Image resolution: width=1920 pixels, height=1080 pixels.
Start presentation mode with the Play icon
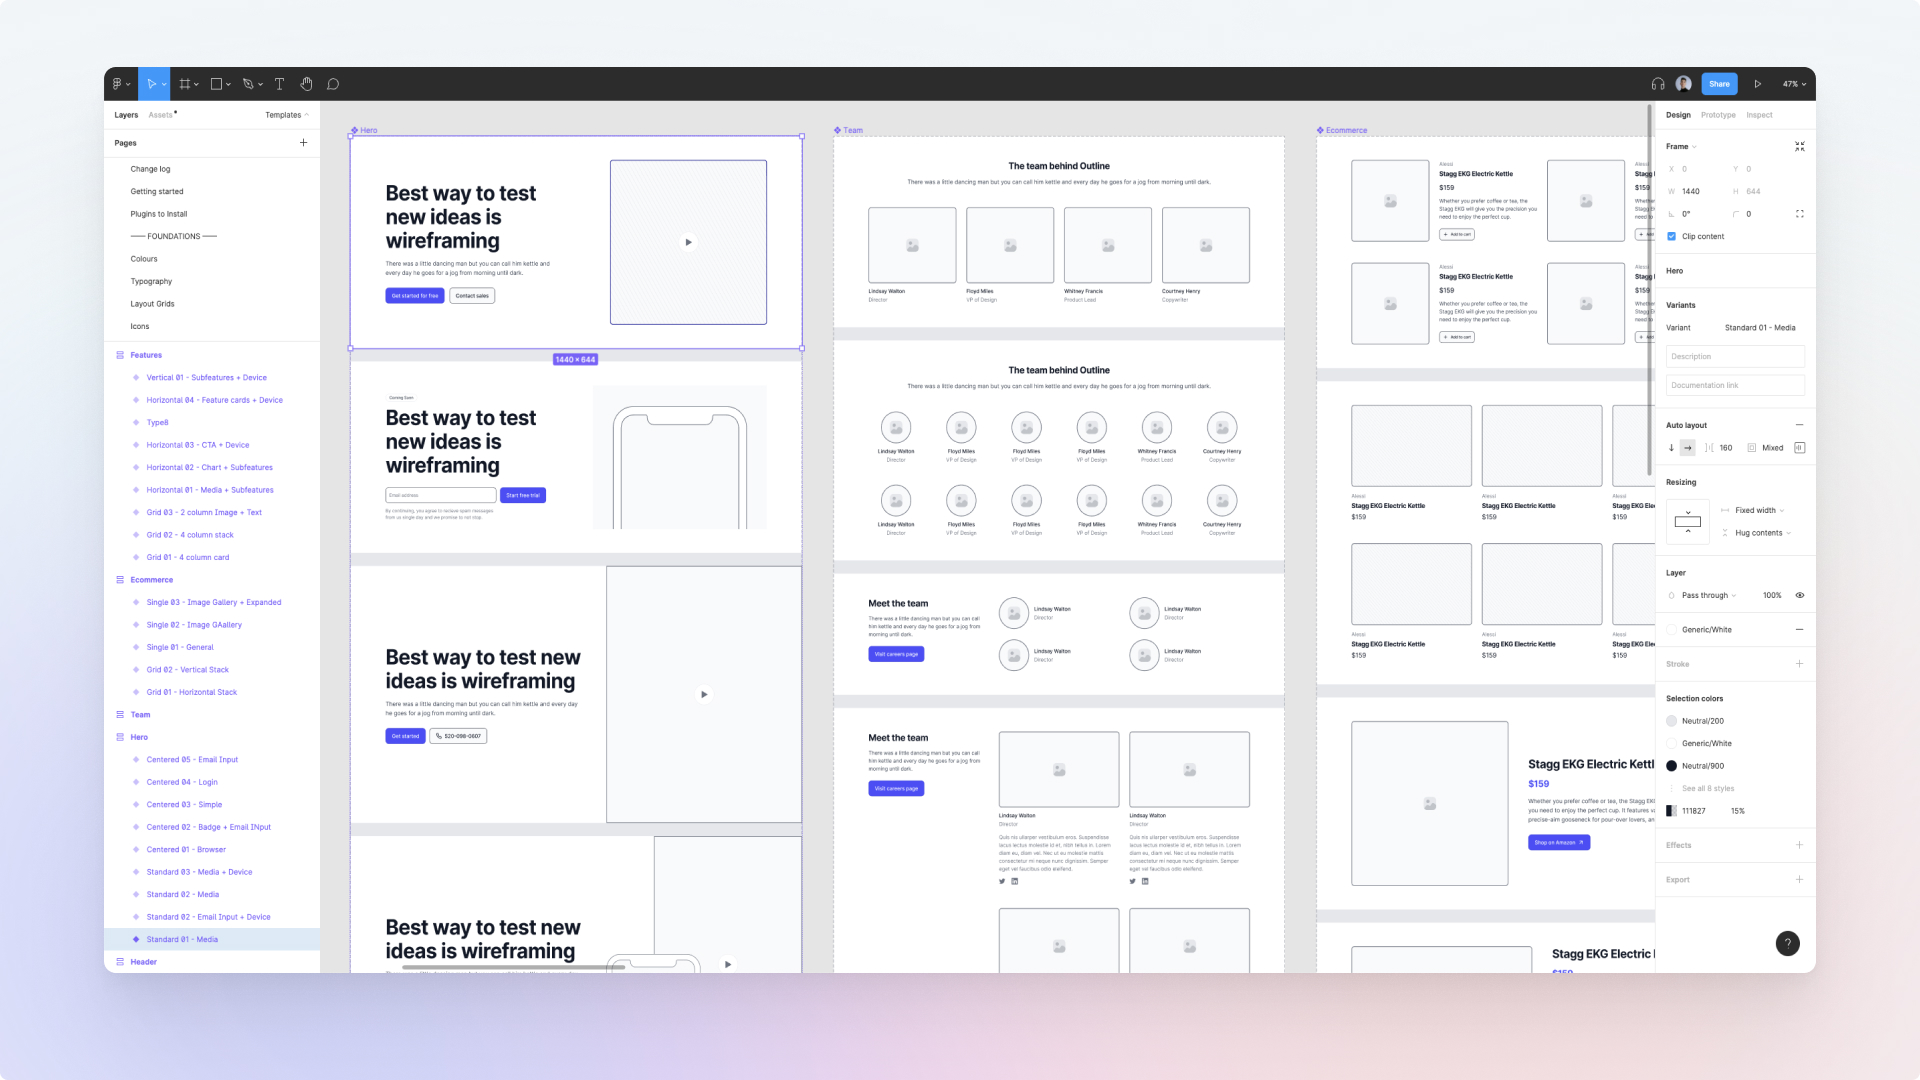pyautogui.click(x=1758, y=84)
